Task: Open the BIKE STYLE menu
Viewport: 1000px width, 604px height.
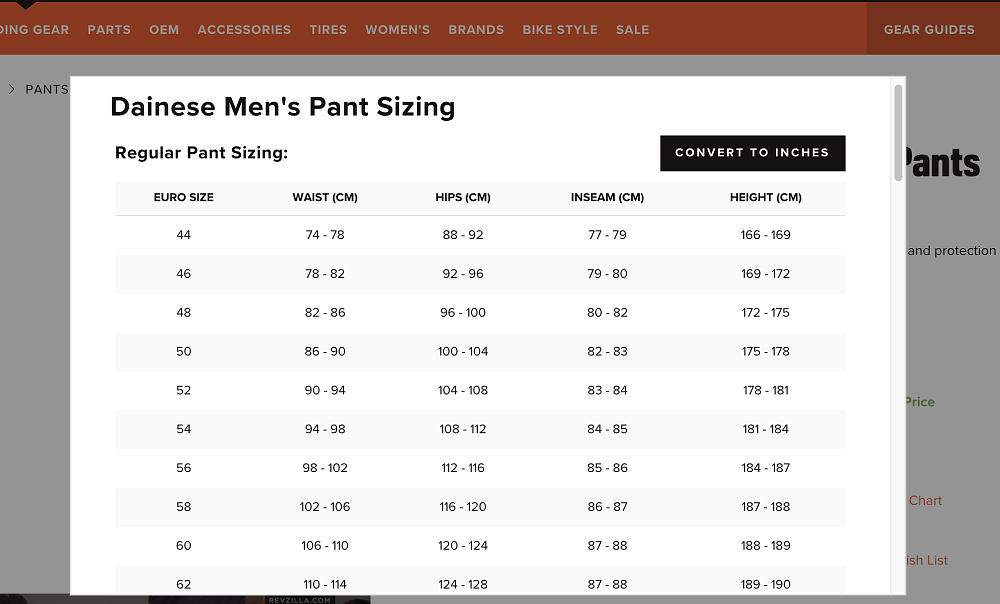Action: [560, 29]
